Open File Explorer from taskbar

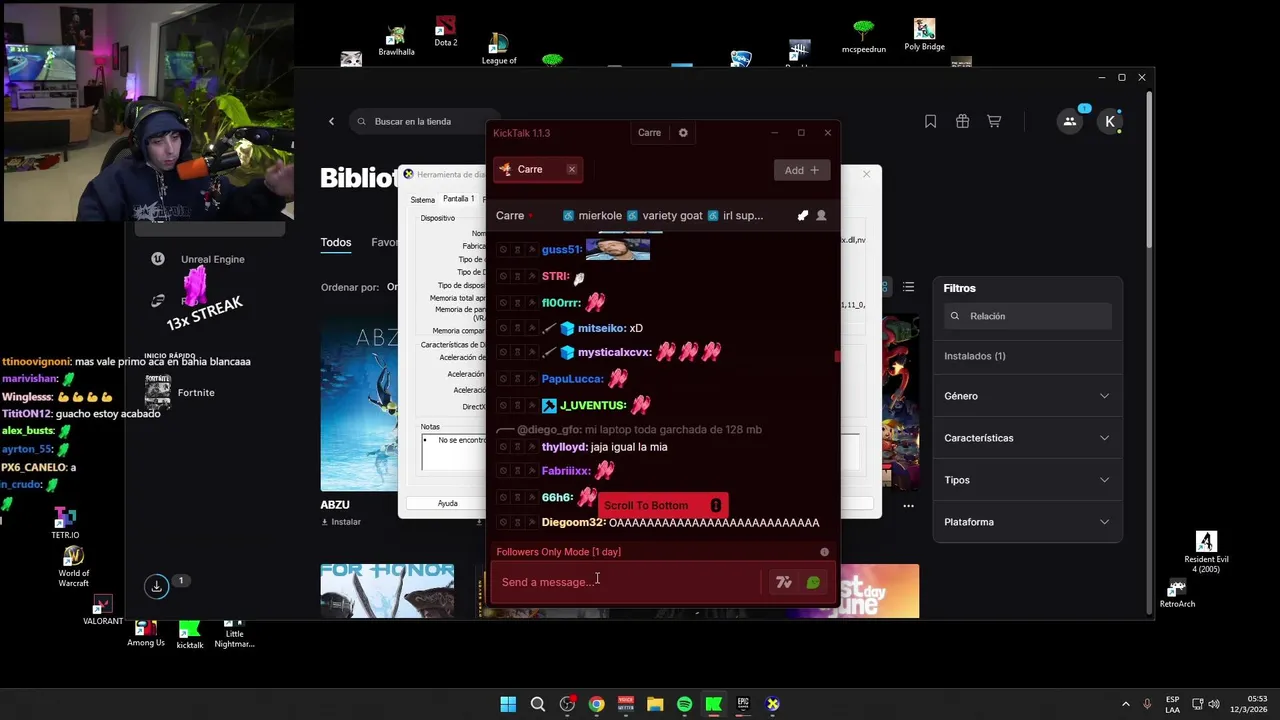pyautogui.click(x=655, y=704)
